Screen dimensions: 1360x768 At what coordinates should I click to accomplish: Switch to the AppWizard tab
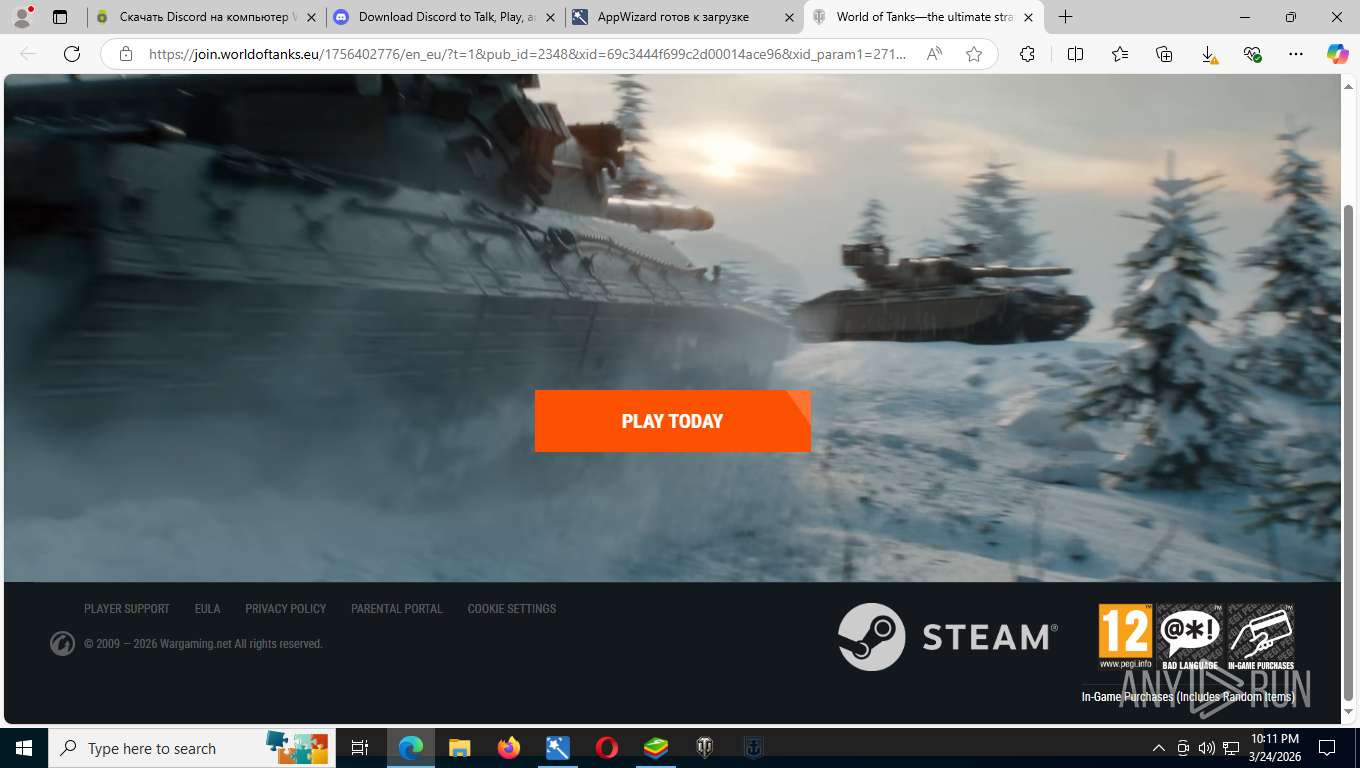(x=684, y=17)
